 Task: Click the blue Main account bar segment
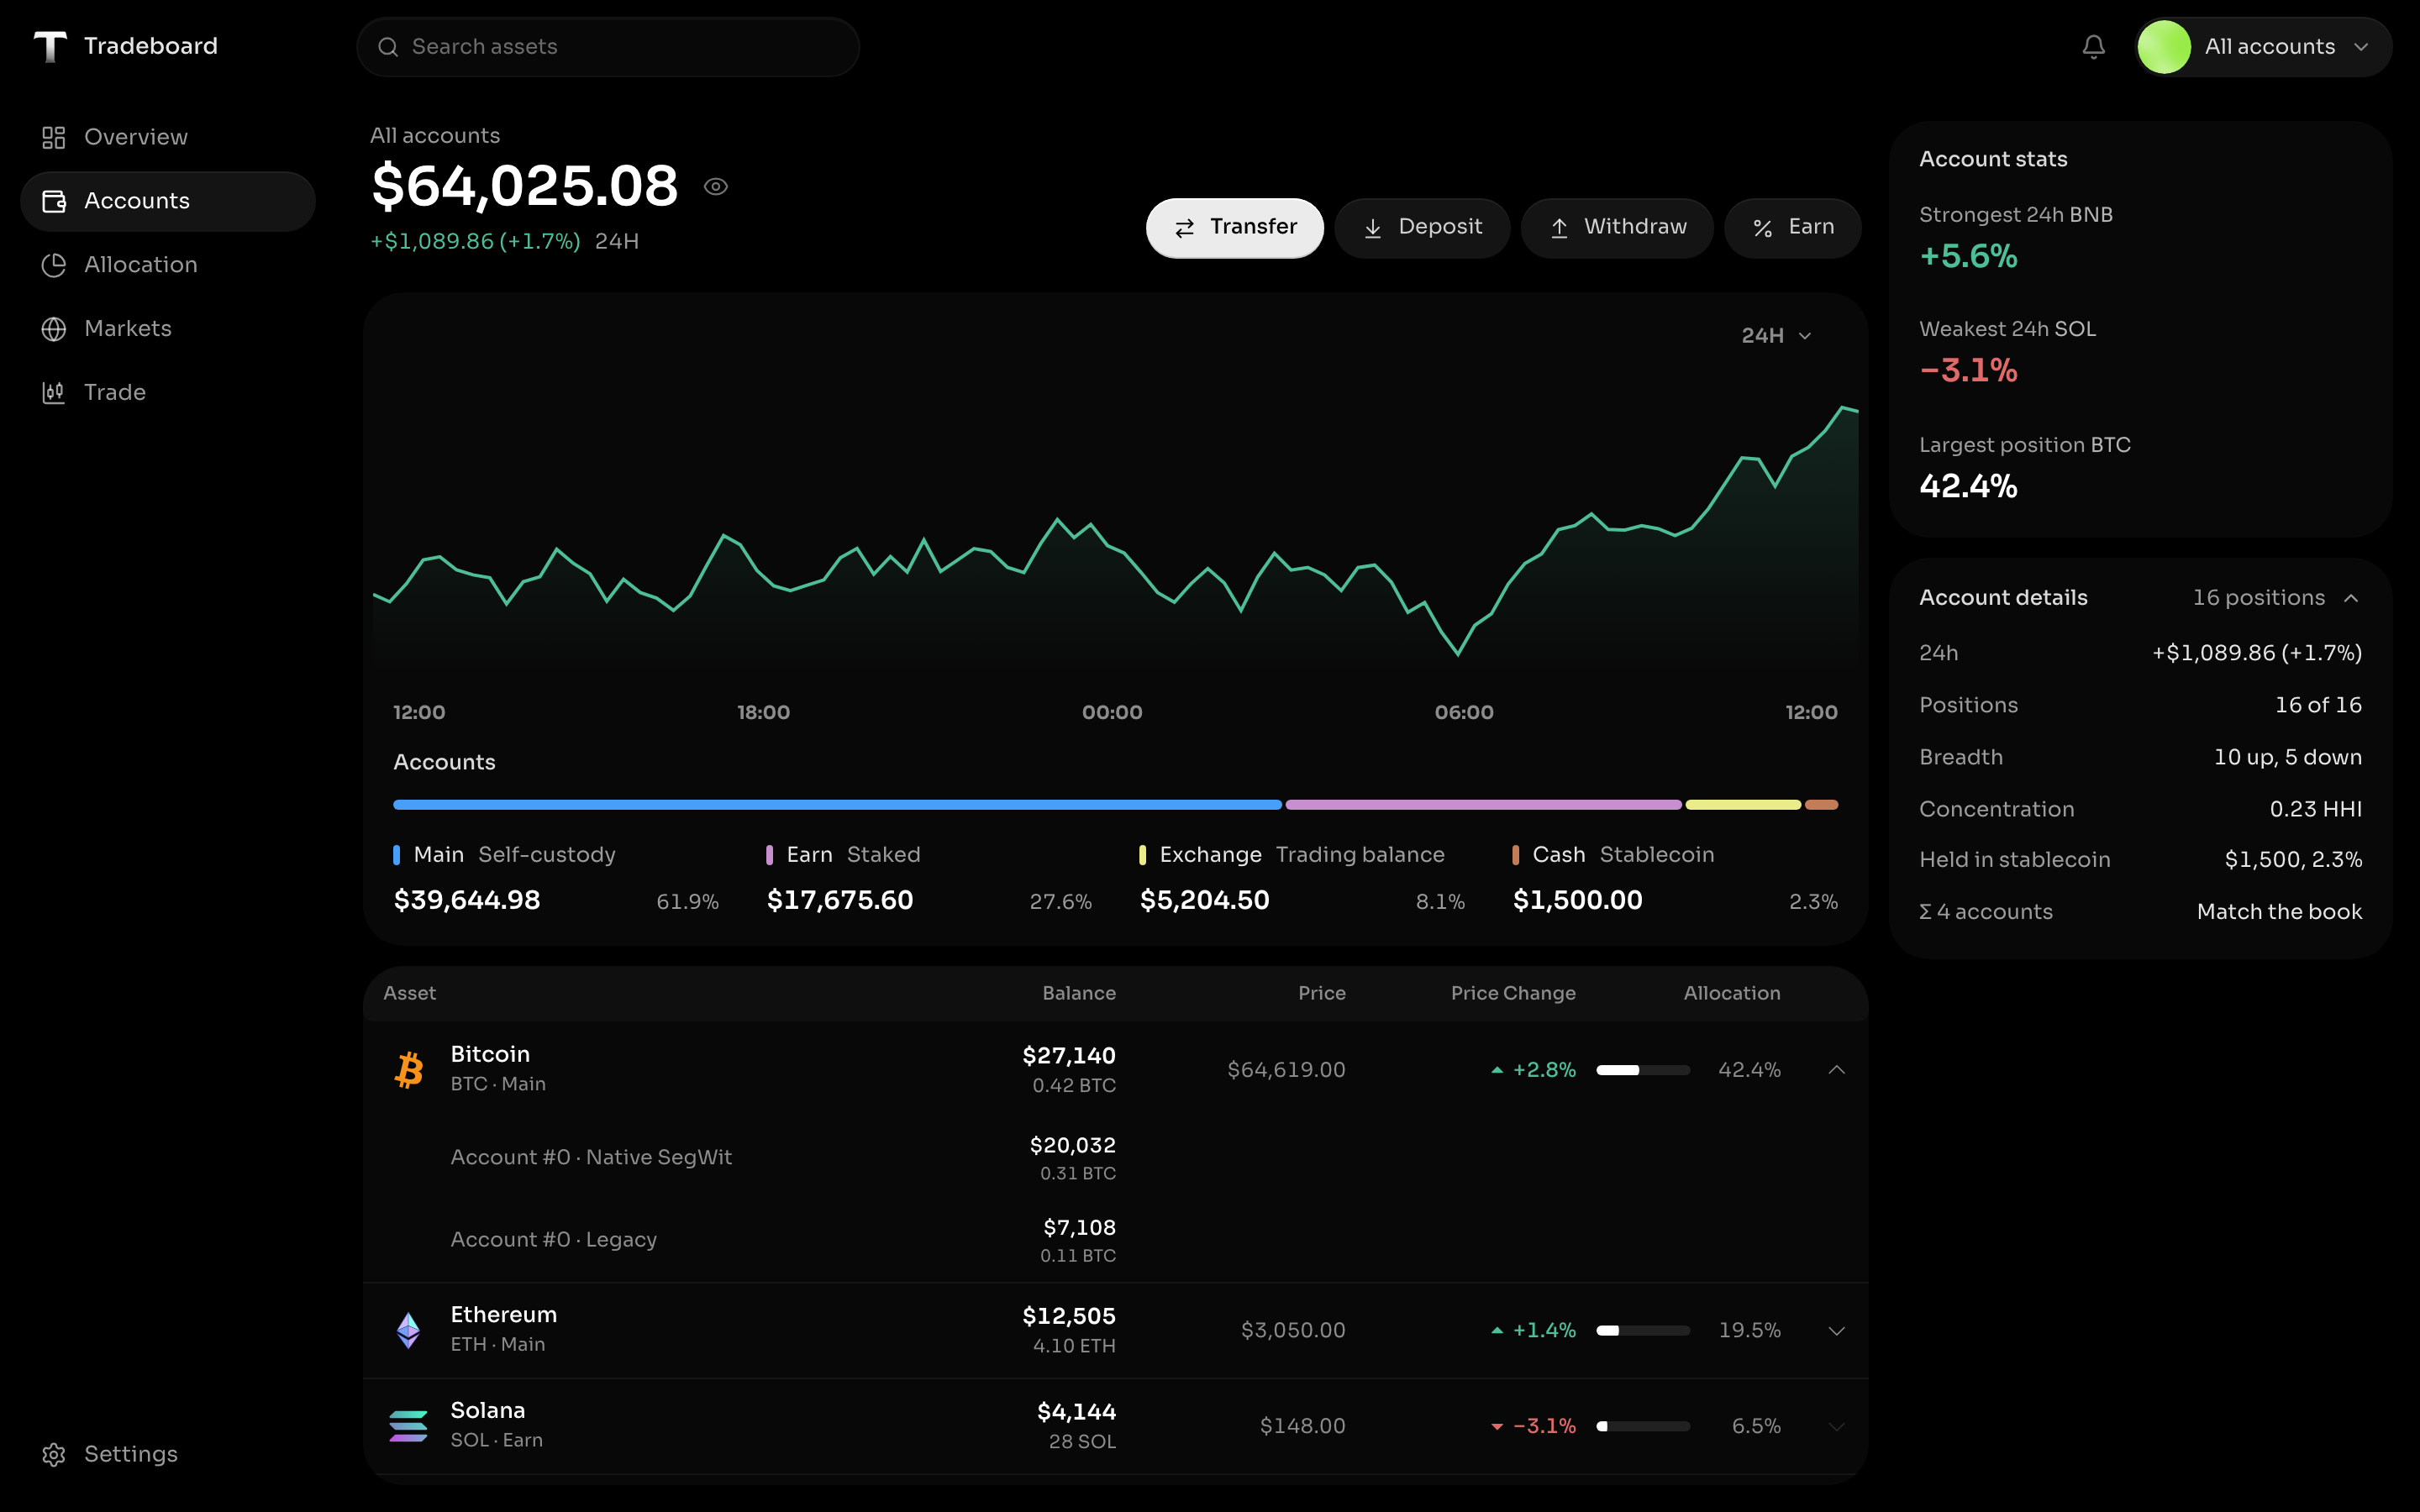tap(837, 805)
